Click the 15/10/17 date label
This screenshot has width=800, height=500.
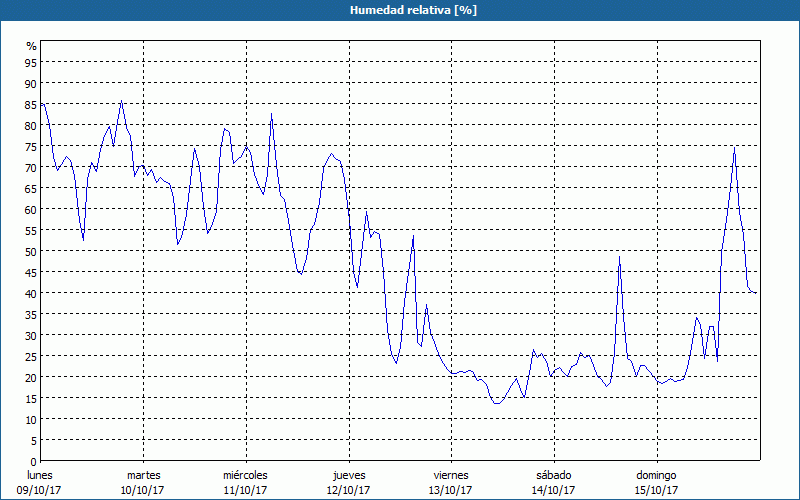[656, 490]
